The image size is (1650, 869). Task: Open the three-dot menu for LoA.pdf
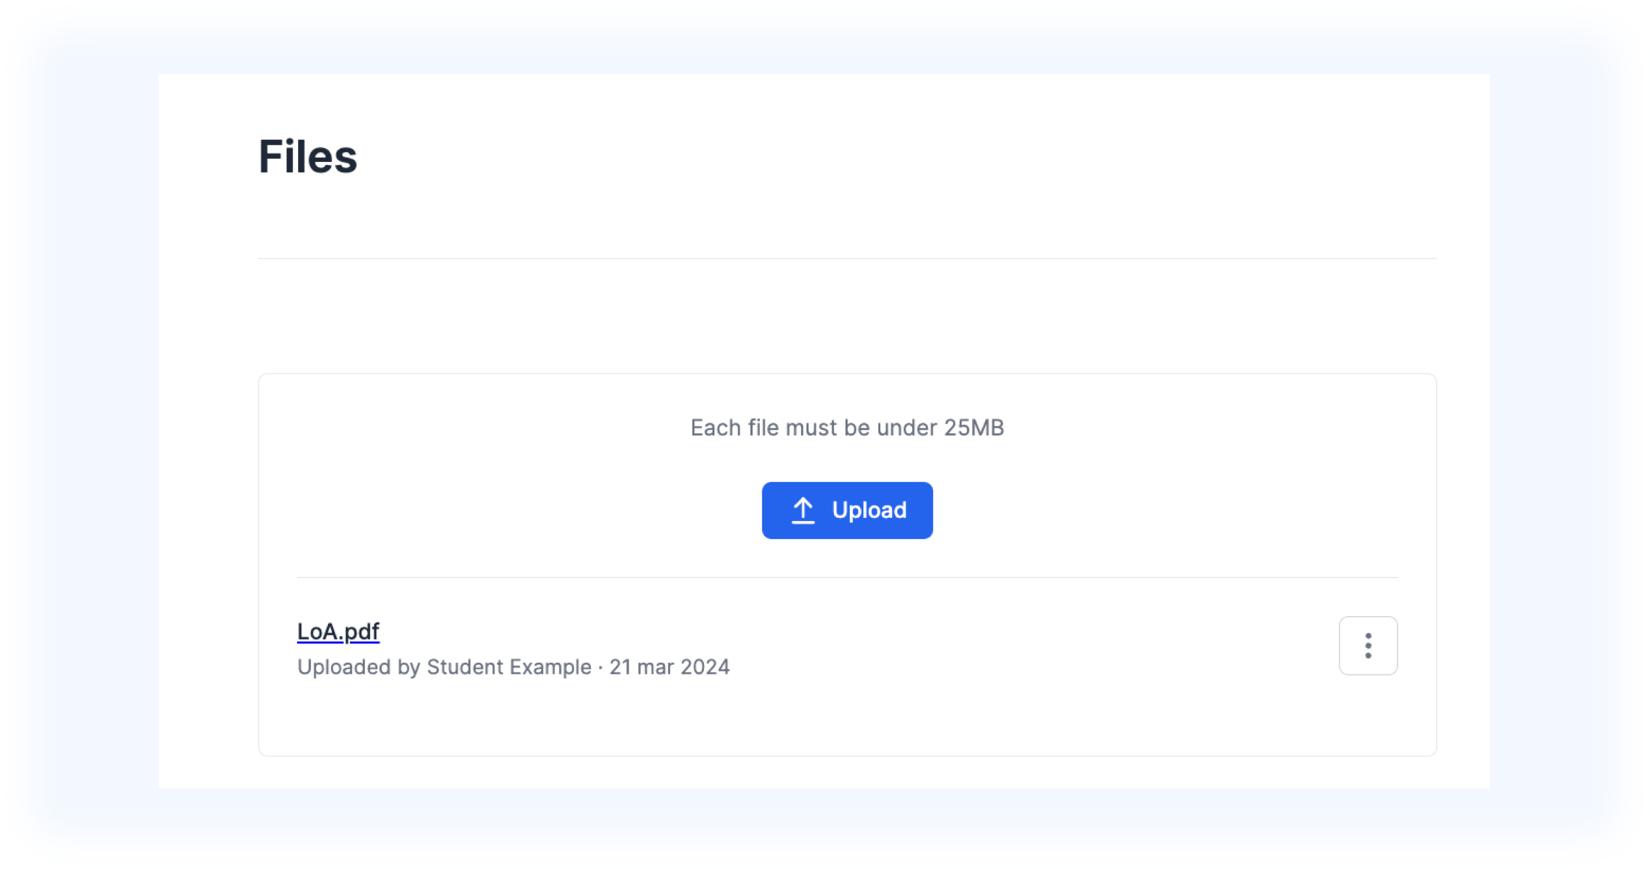(1368, 646)
